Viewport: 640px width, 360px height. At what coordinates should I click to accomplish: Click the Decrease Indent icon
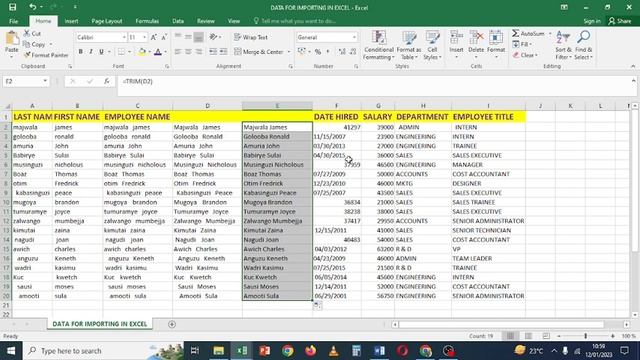click(213, 52)
